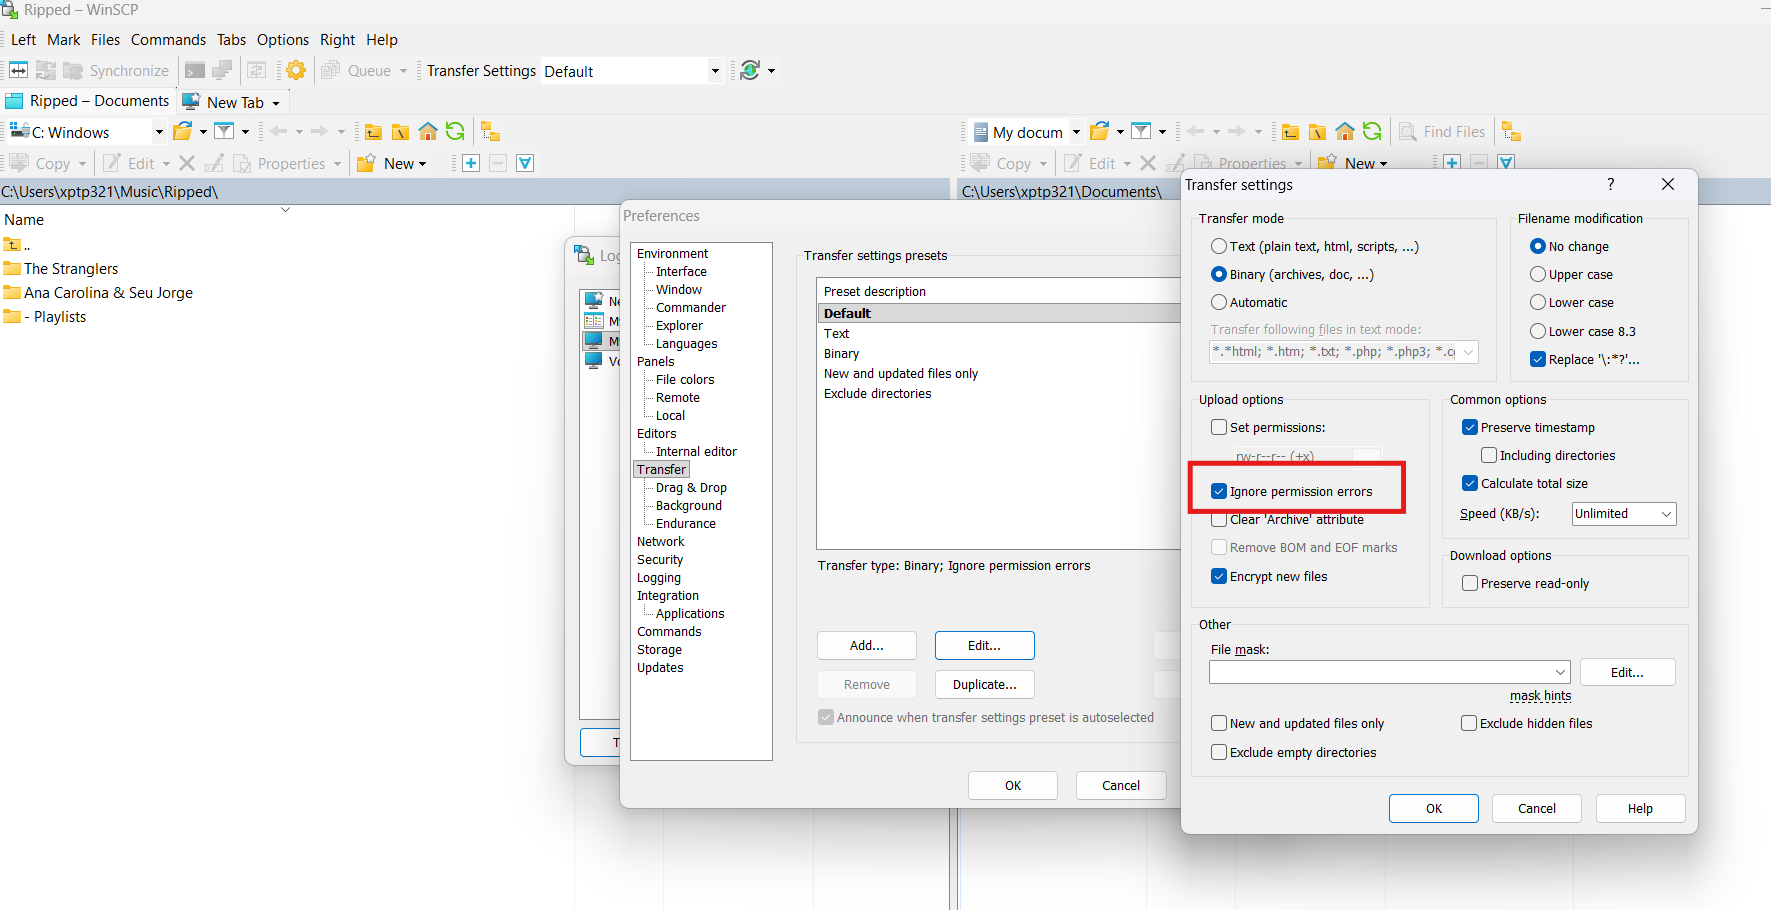
Task: Click the Duplicate... button in Preferences
Action: 984,685
